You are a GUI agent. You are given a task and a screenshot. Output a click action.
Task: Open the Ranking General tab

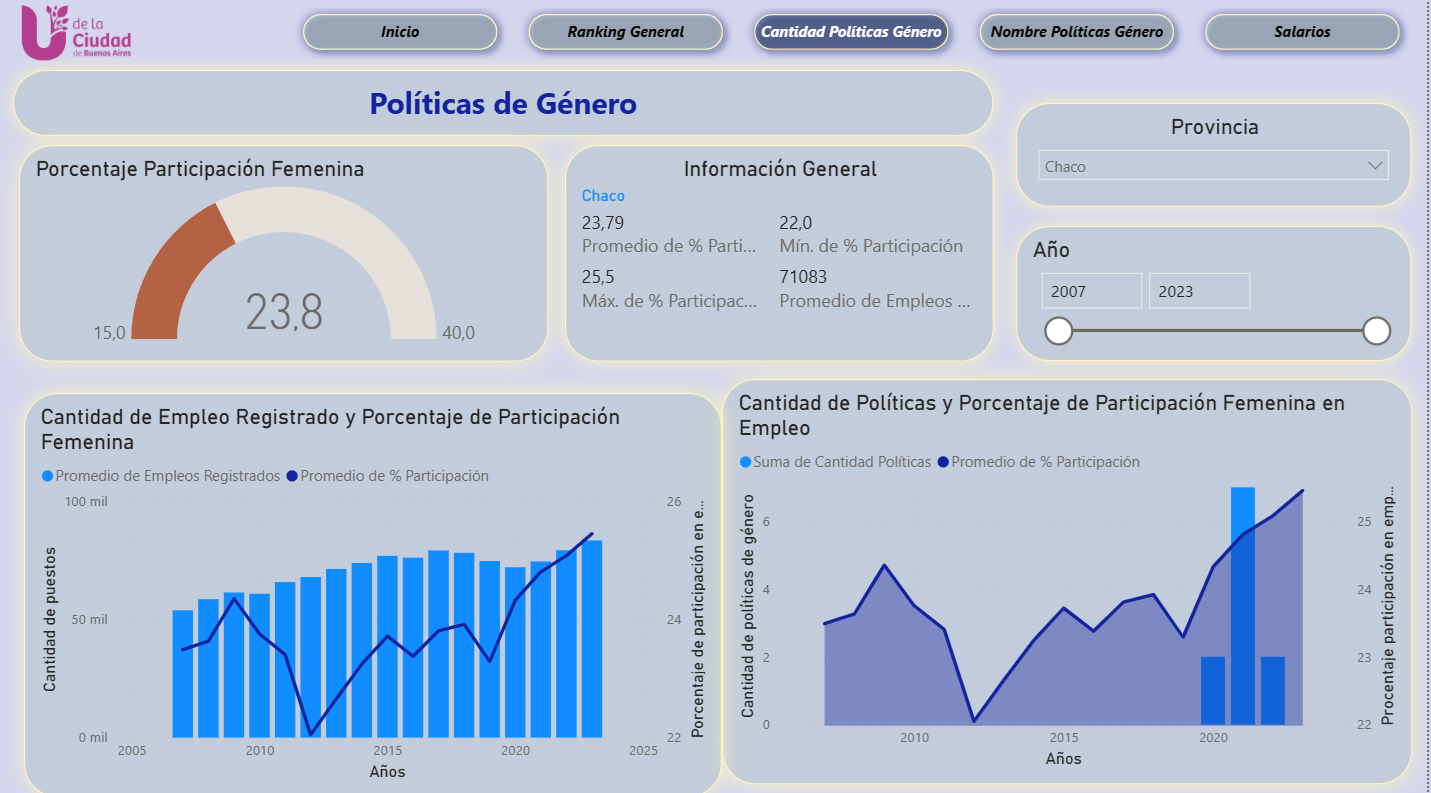tap(625, 32)
